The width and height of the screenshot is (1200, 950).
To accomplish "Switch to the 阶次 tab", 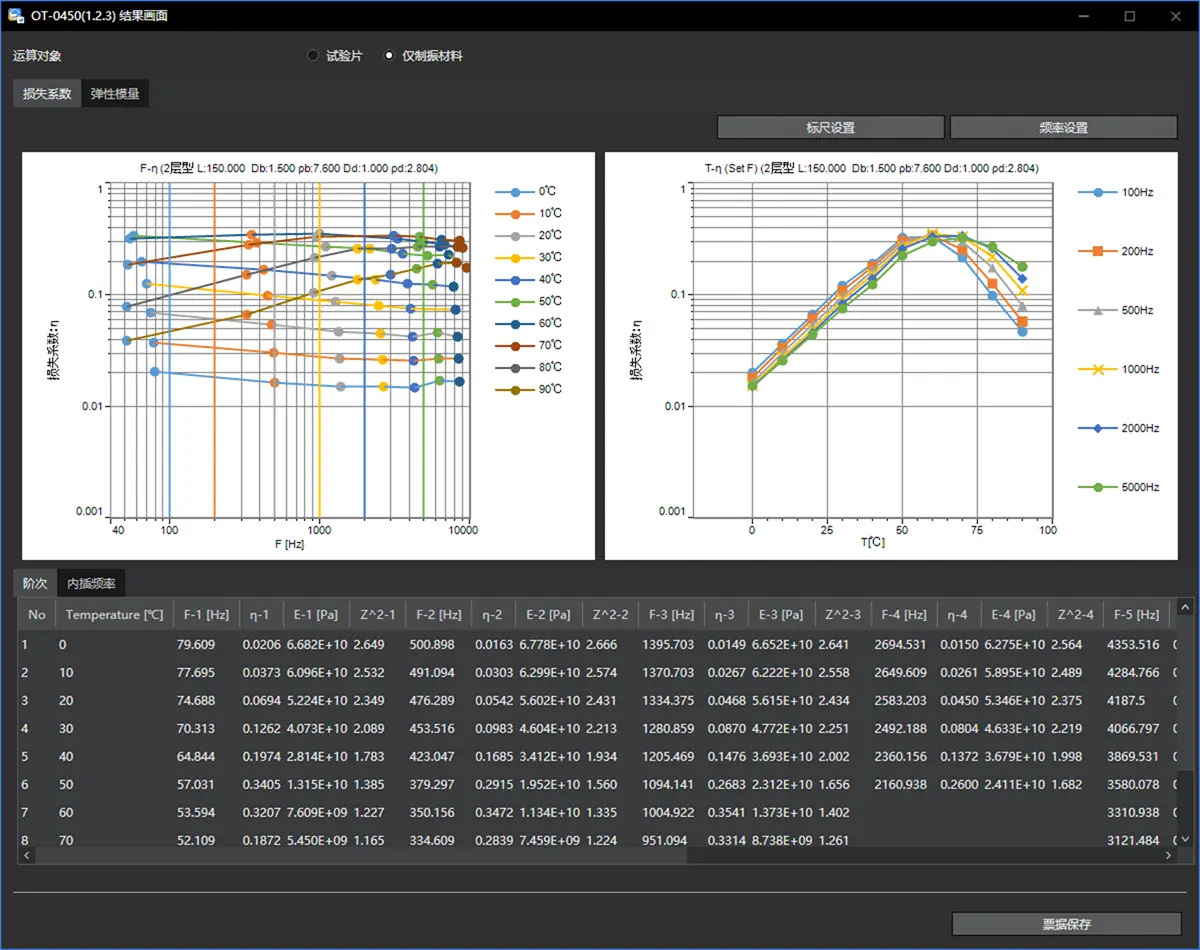I will pos(35,583).
